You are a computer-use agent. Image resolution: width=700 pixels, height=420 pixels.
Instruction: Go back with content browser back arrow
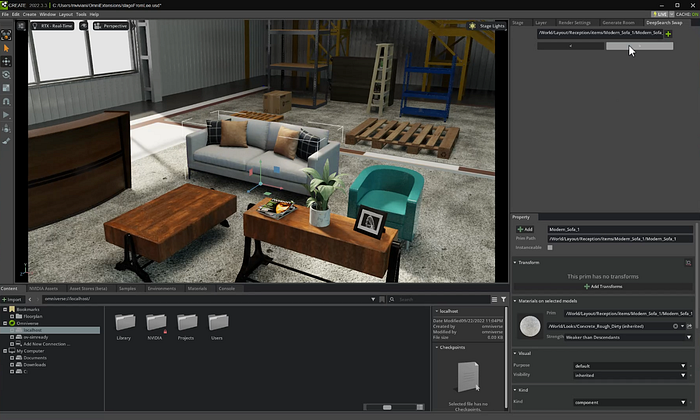click(30, 299)
